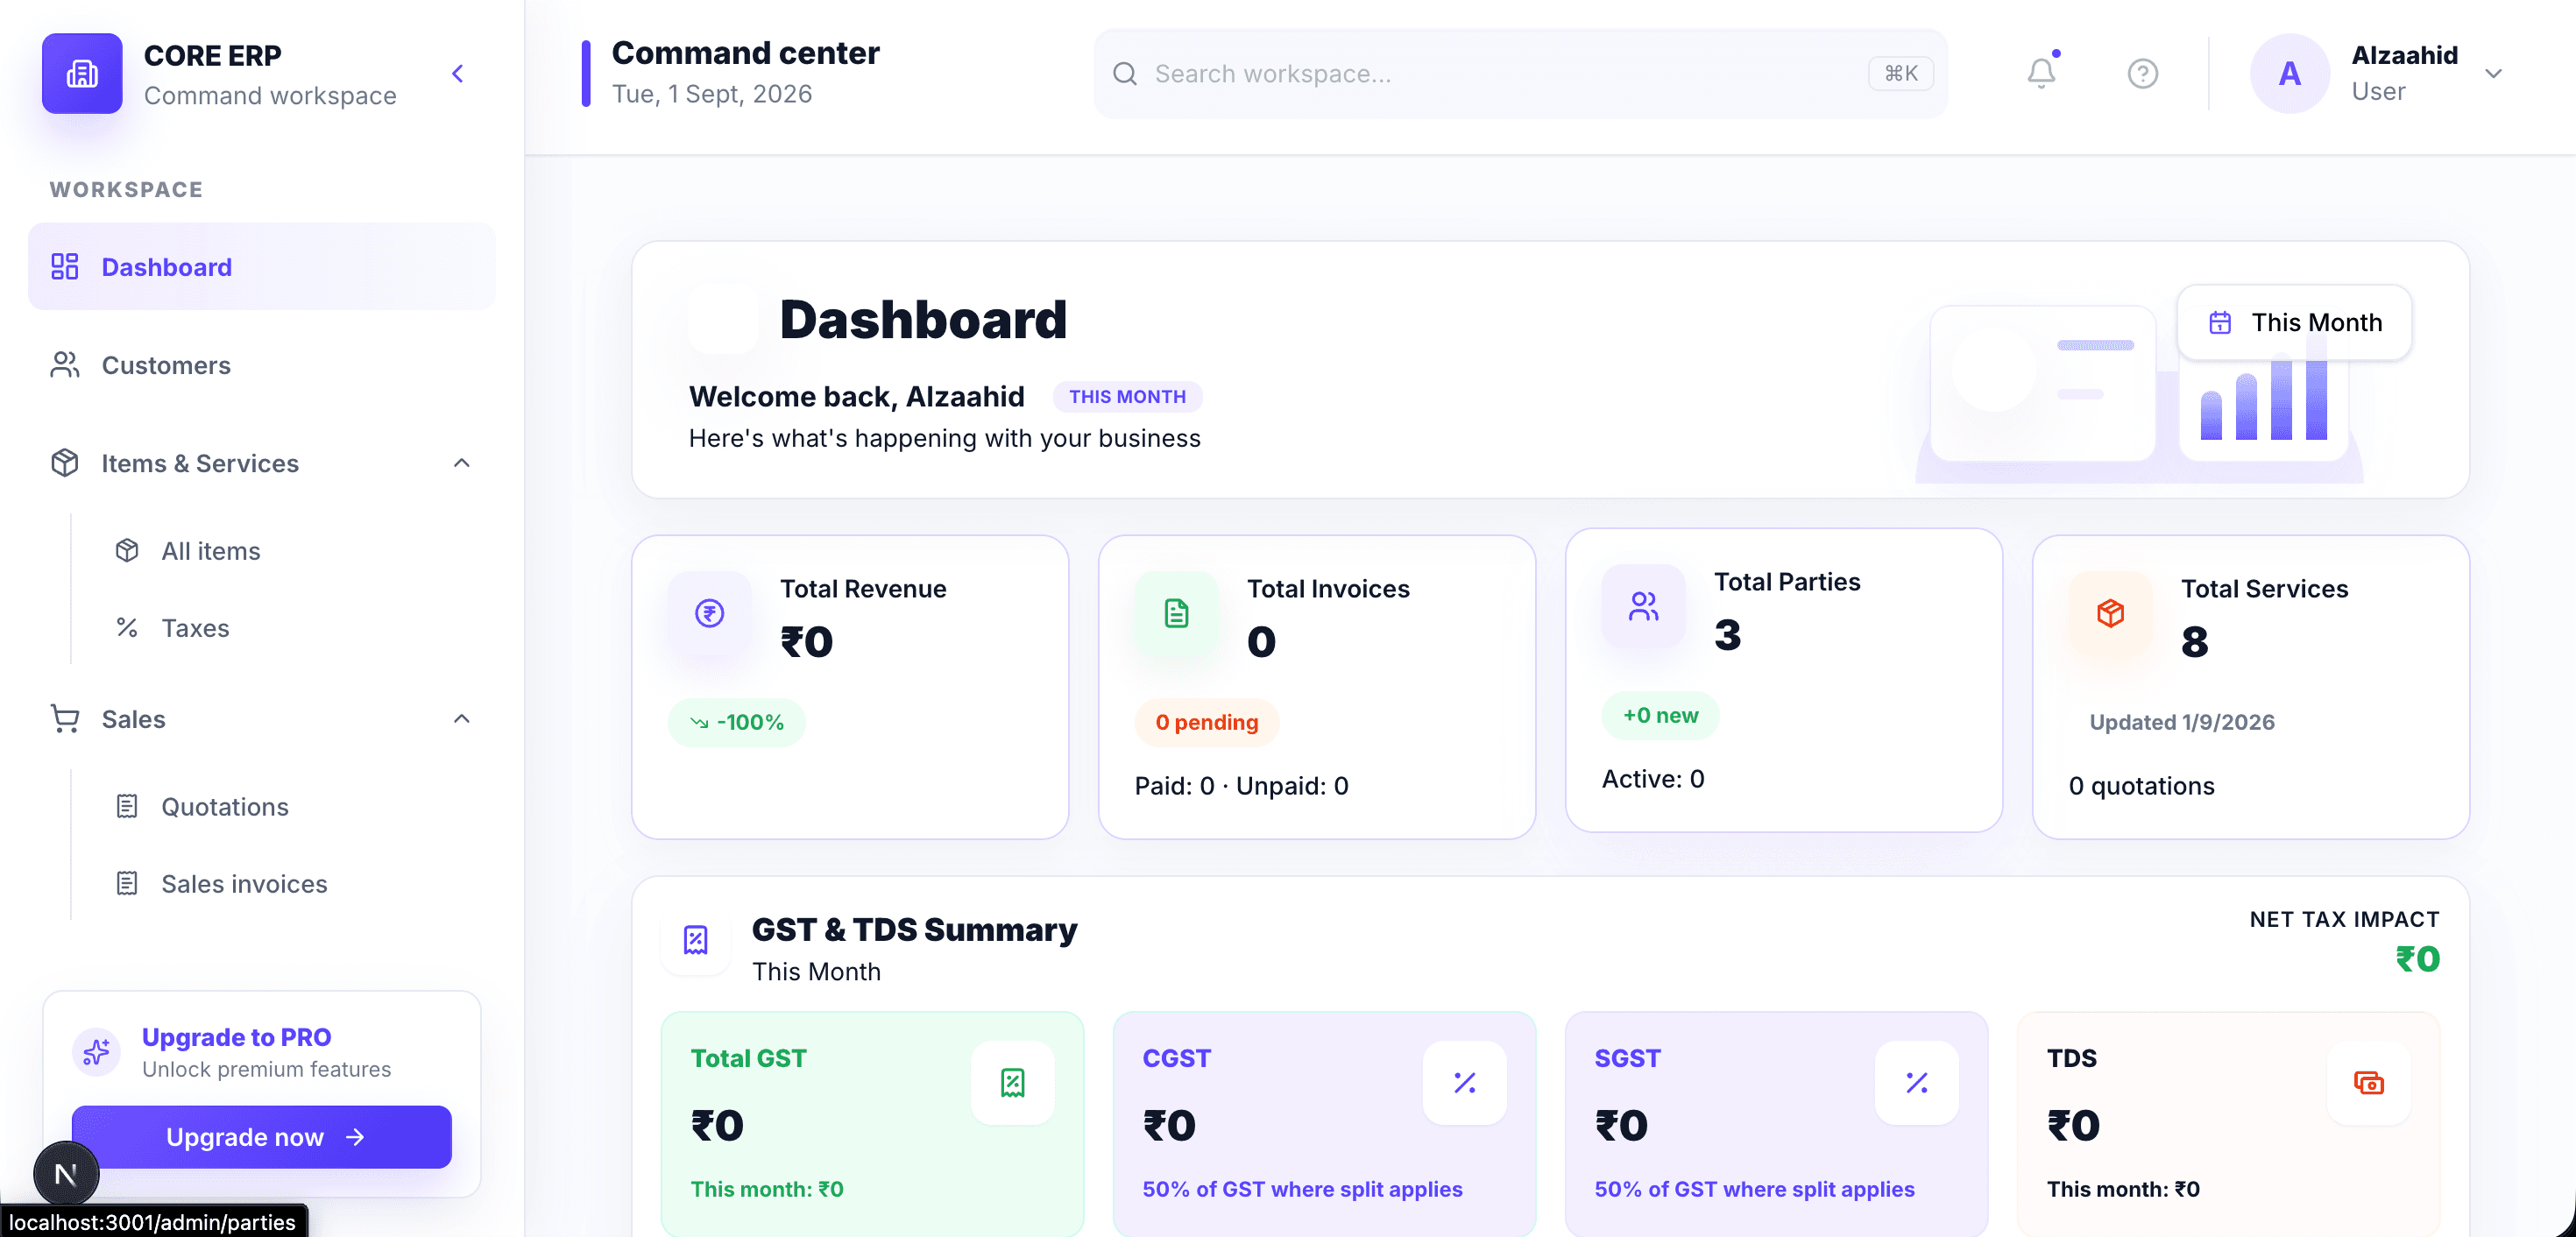The height and width of the screenshot is (1237, 2576).
Task: Click the Sales cart icon
Action: (65, 718)
